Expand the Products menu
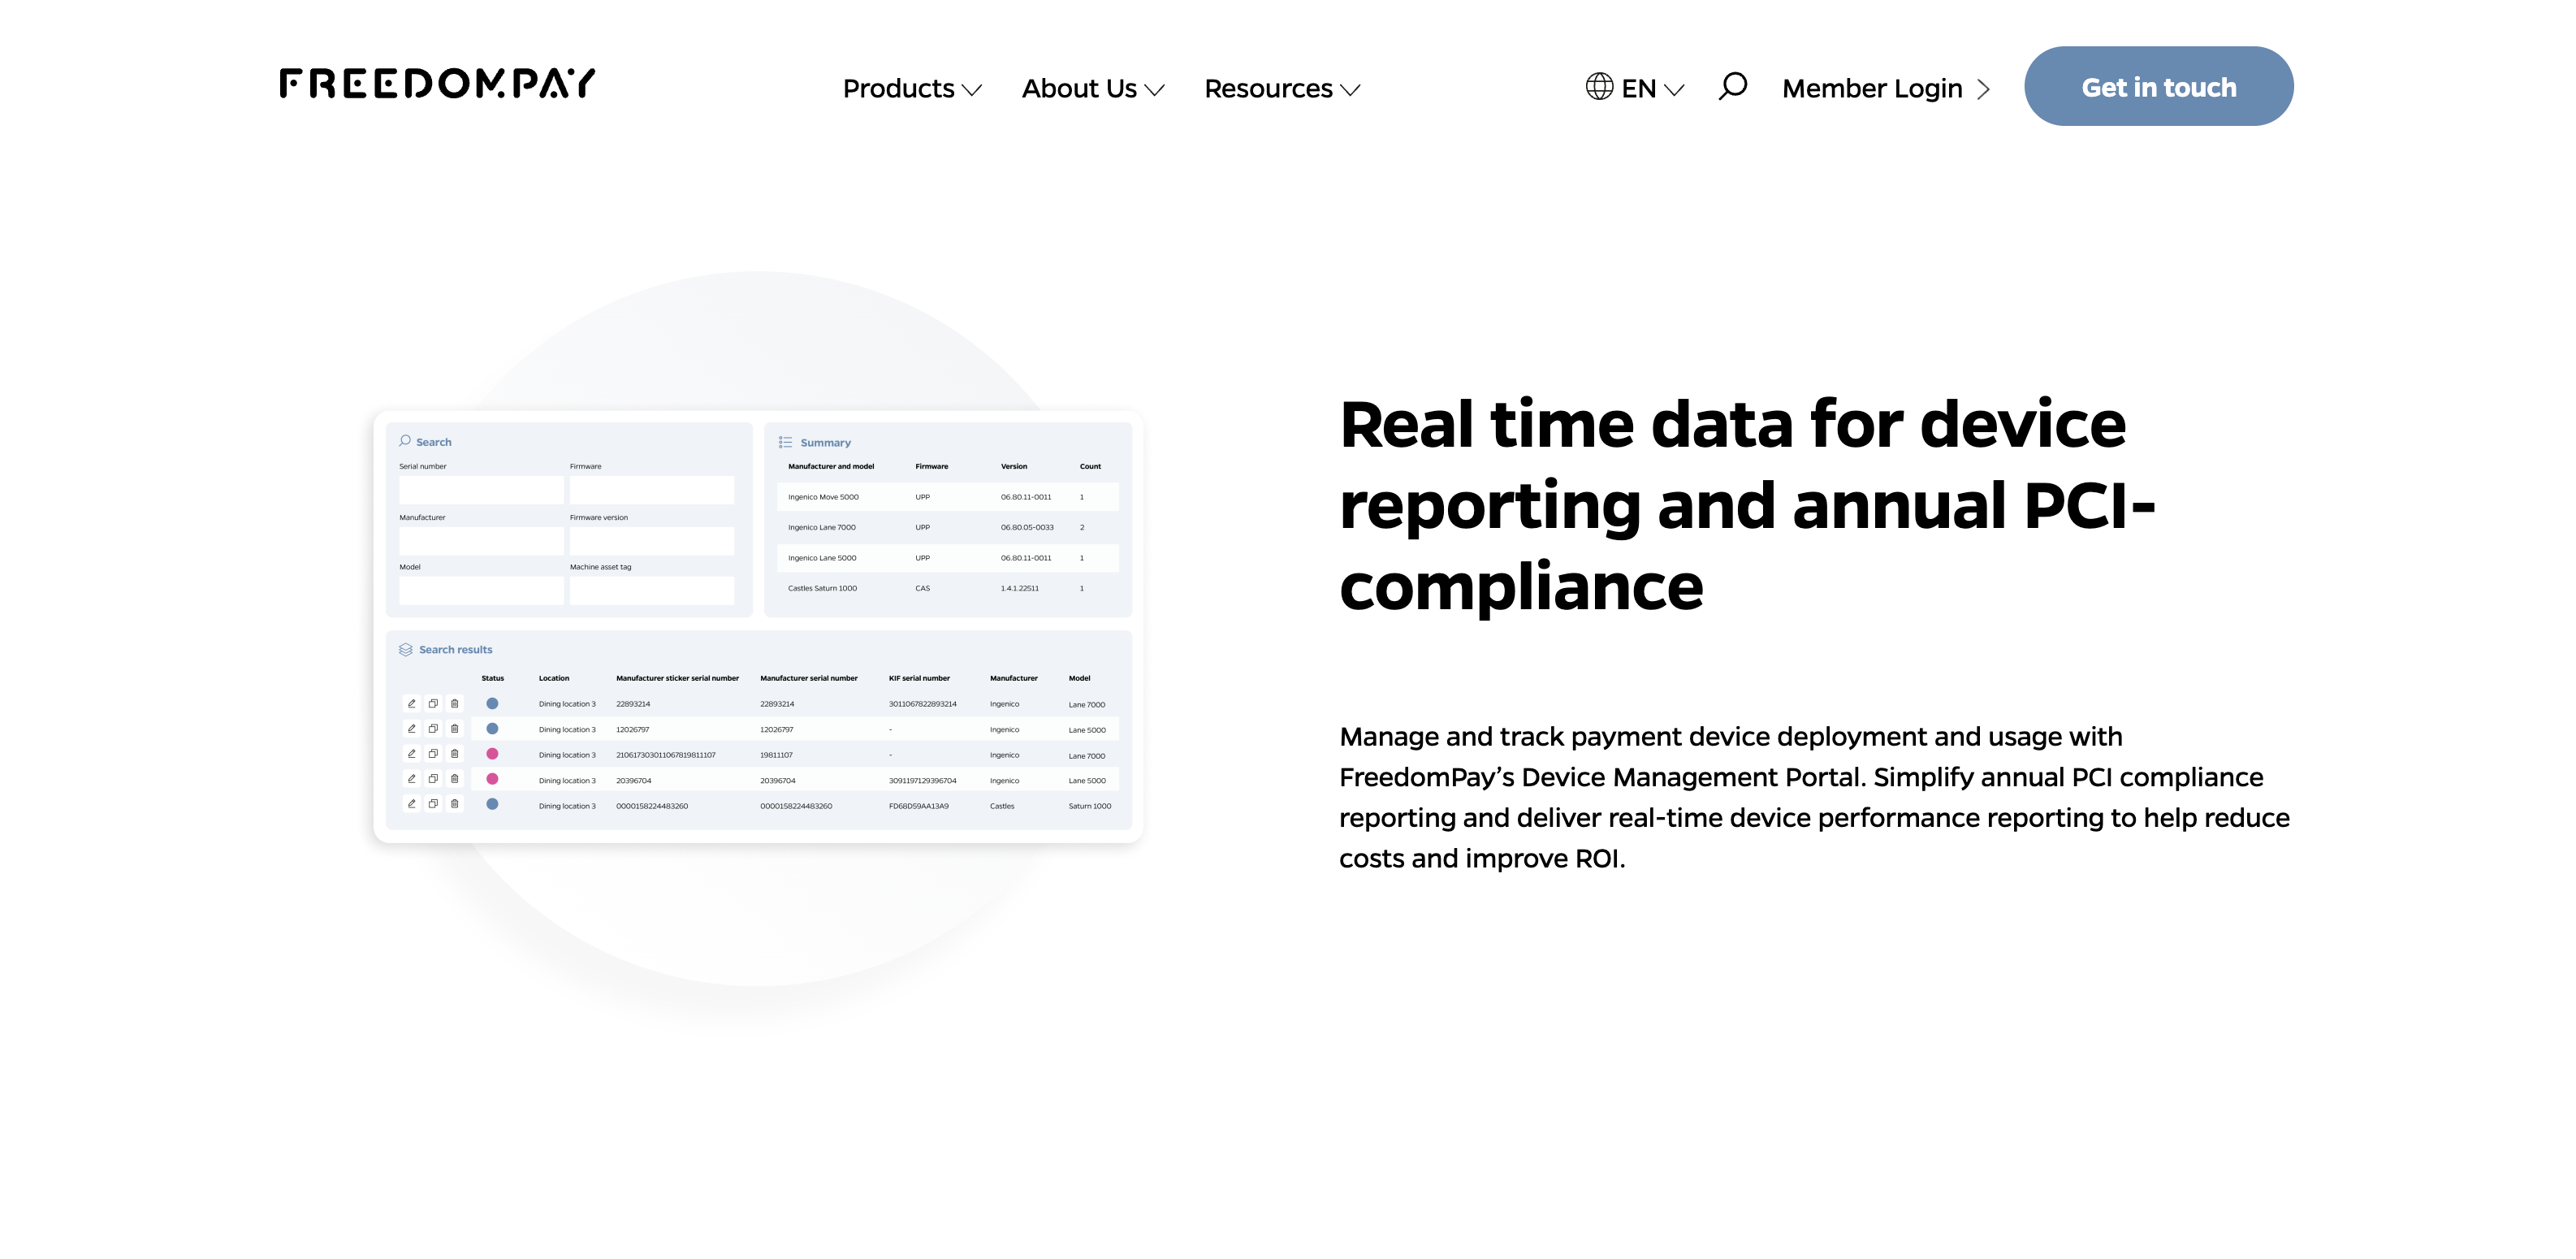 pyautogui.click(x=912, y=88)
